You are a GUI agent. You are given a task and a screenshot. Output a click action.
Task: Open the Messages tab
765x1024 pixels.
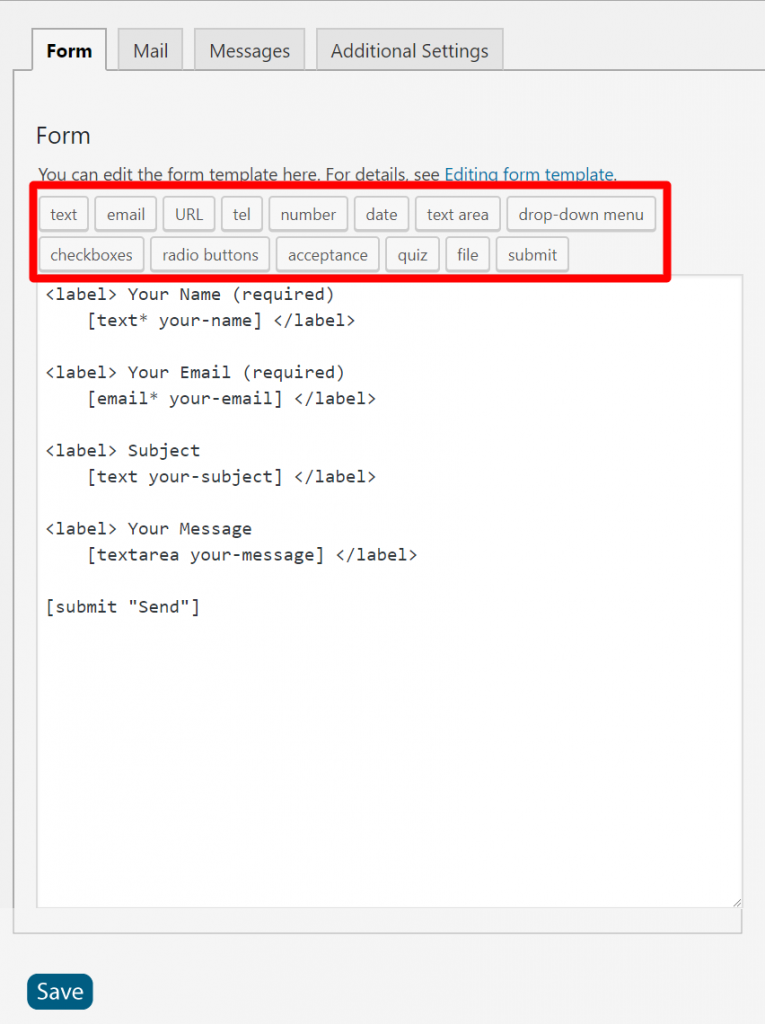tap(250, 50)
